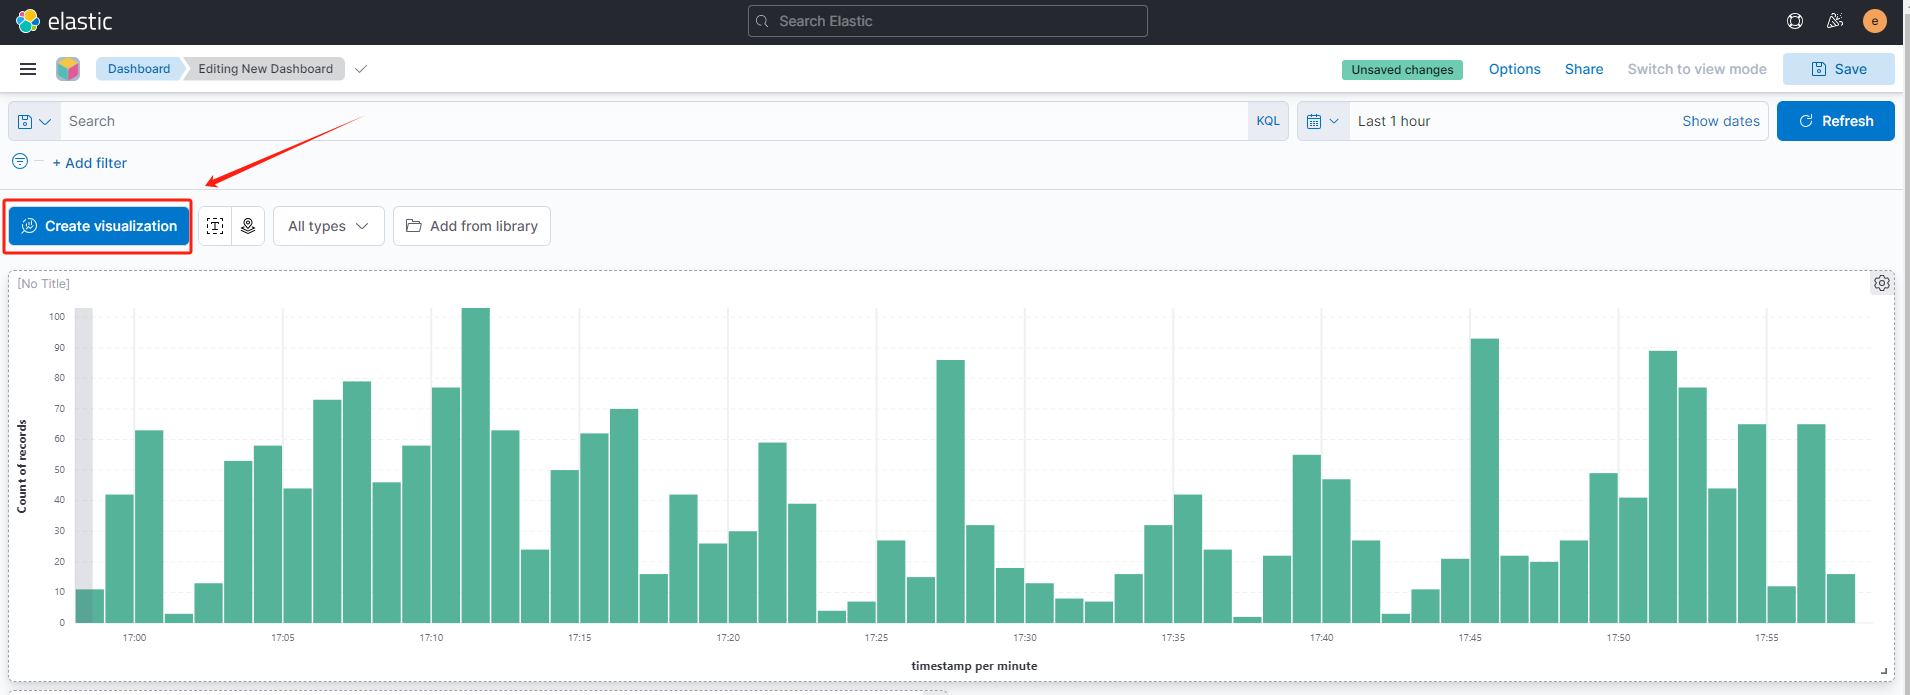Open the newsfeed celebration icon
Viewport: 1910px width, 695px height.
pyautogui.click(x=1835, y=21)
